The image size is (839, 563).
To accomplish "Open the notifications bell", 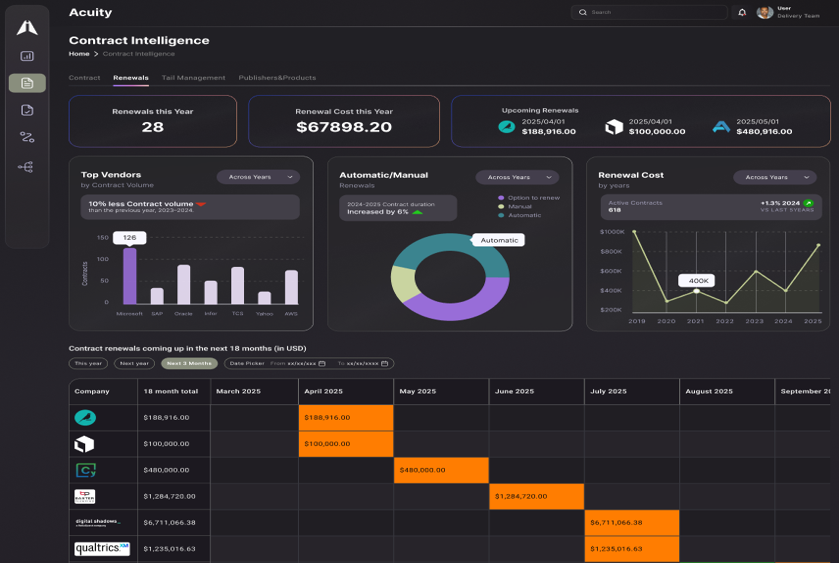I will (x=742, y=12).
